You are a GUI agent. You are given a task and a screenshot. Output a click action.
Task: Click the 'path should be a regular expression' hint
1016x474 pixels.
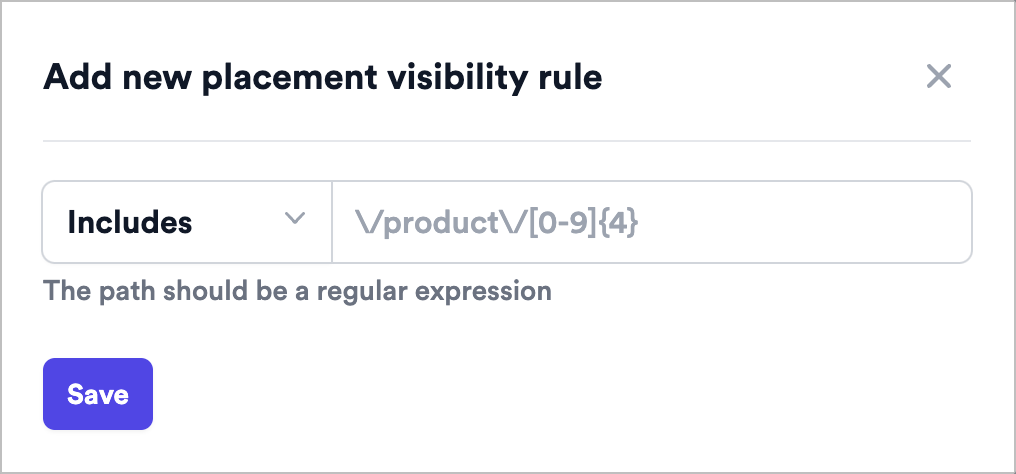297,291
